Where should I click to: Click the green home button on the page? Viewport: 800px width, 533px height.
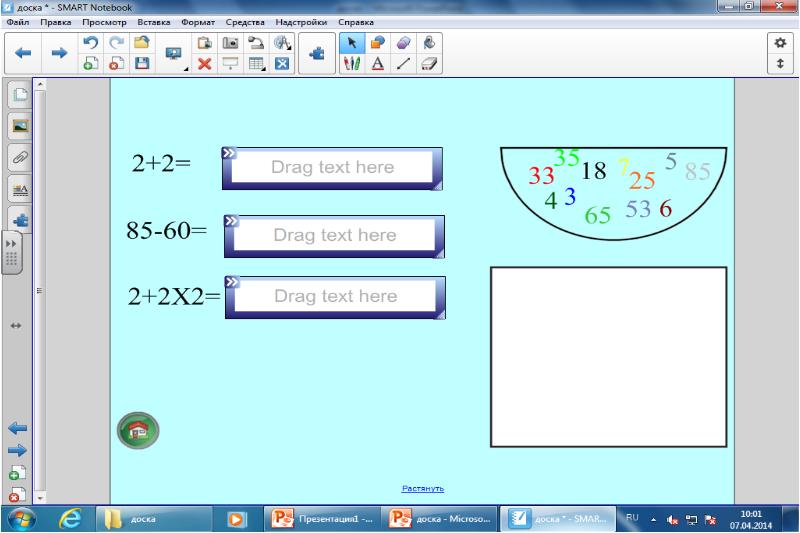(137, 431)
